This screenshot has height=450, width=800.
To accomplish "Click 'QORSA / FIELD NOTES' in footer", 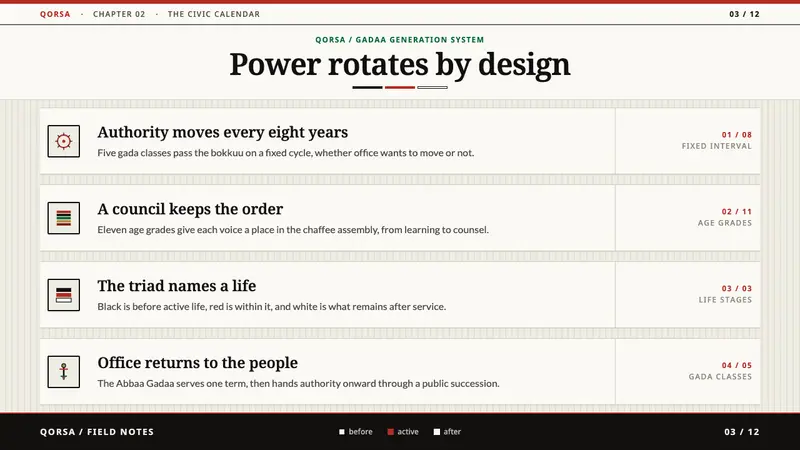I will (97, 432).
